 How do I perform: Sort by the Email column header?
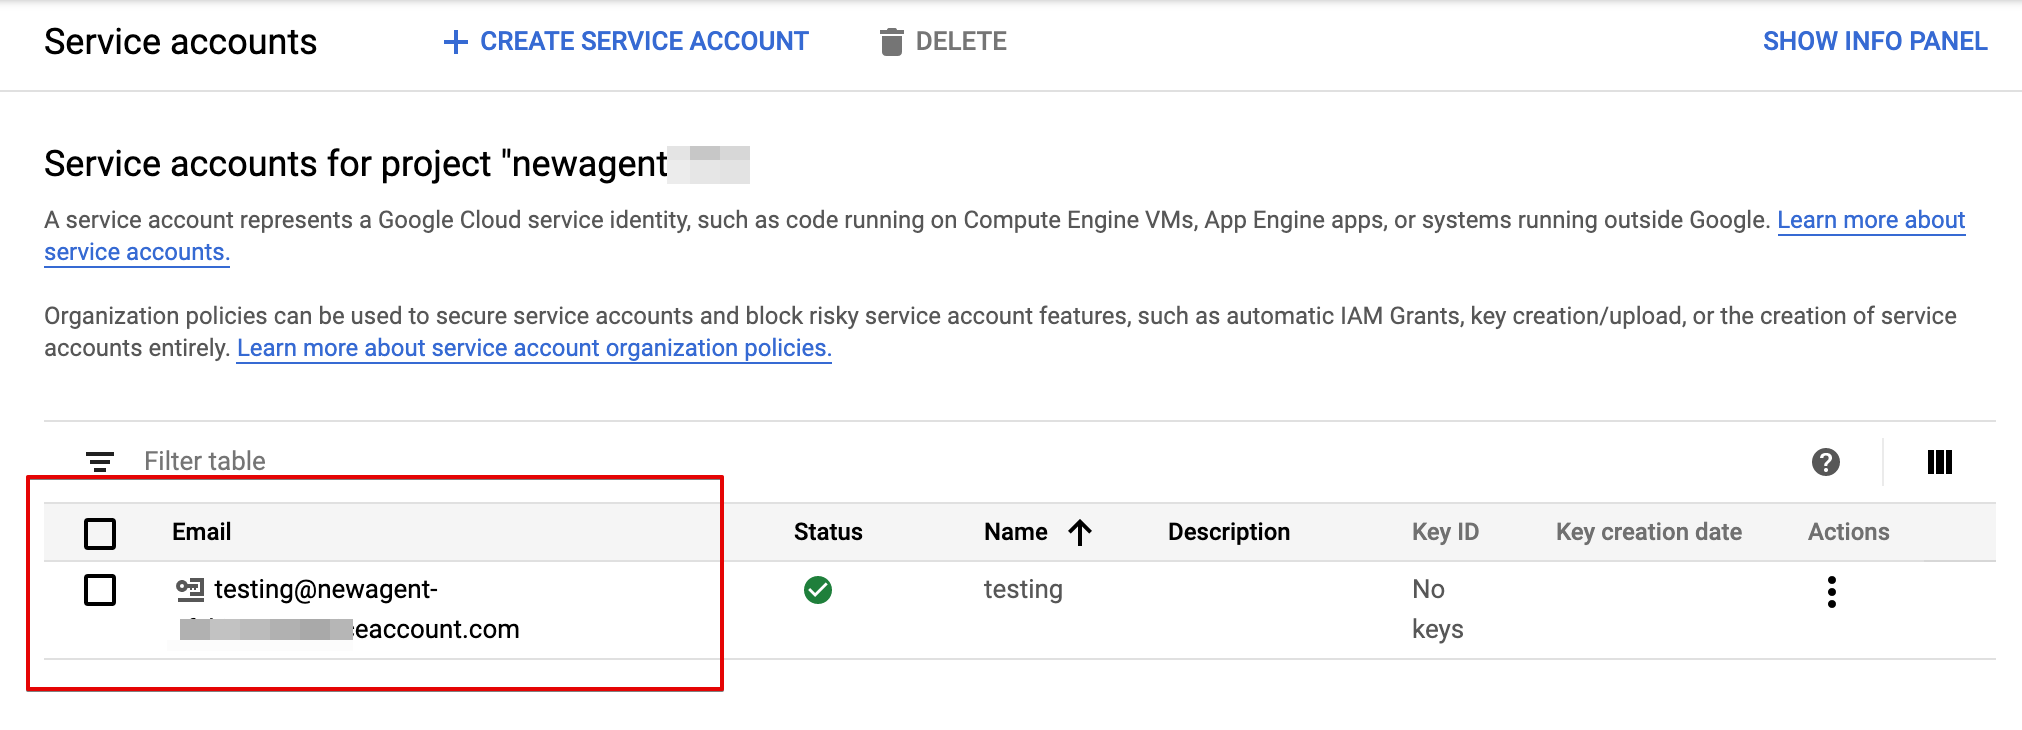click(201, 532)
